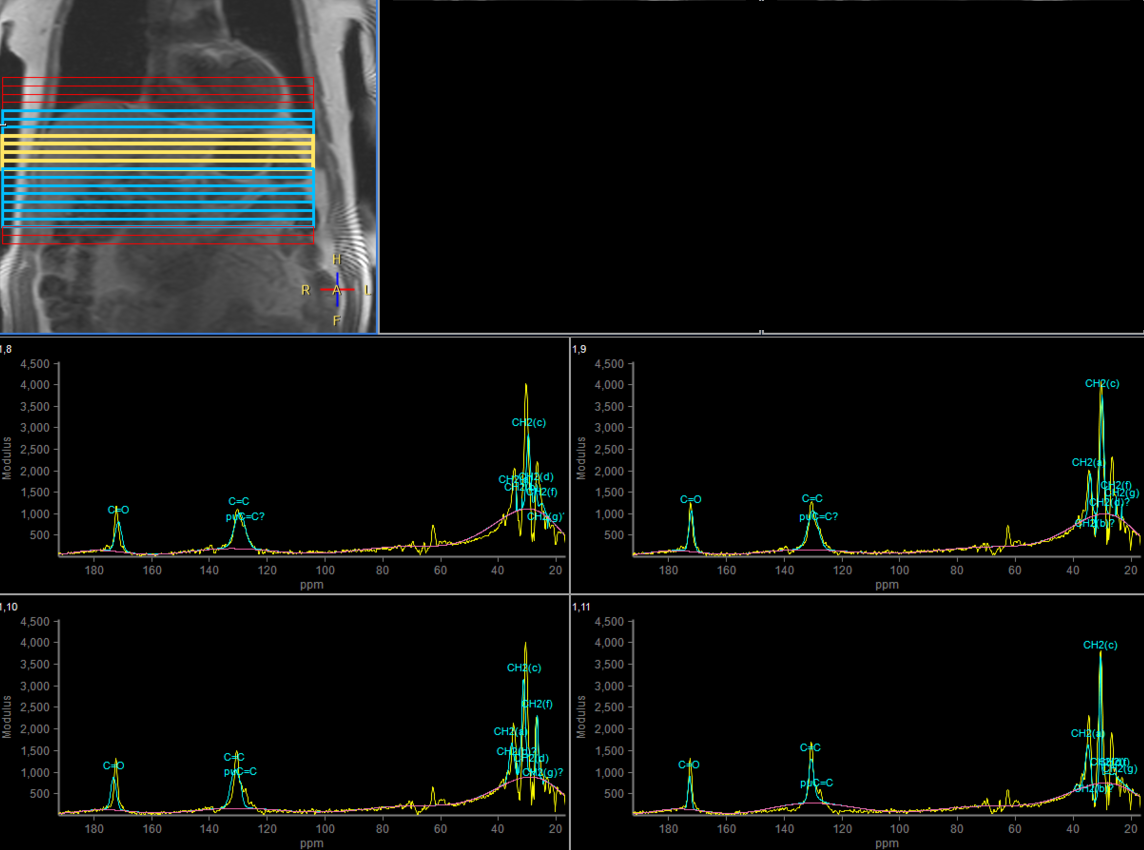Click the C=O peak label in spectrum 1,10

(x=114, y=766)
